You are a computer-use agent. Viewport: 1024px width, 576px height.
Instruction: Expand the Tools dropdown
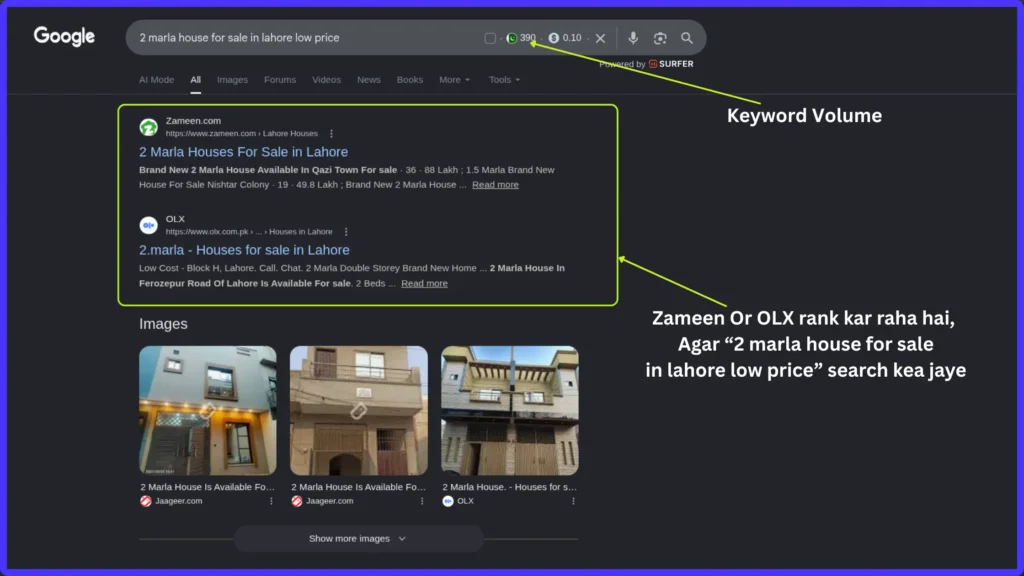click(504, 80)
